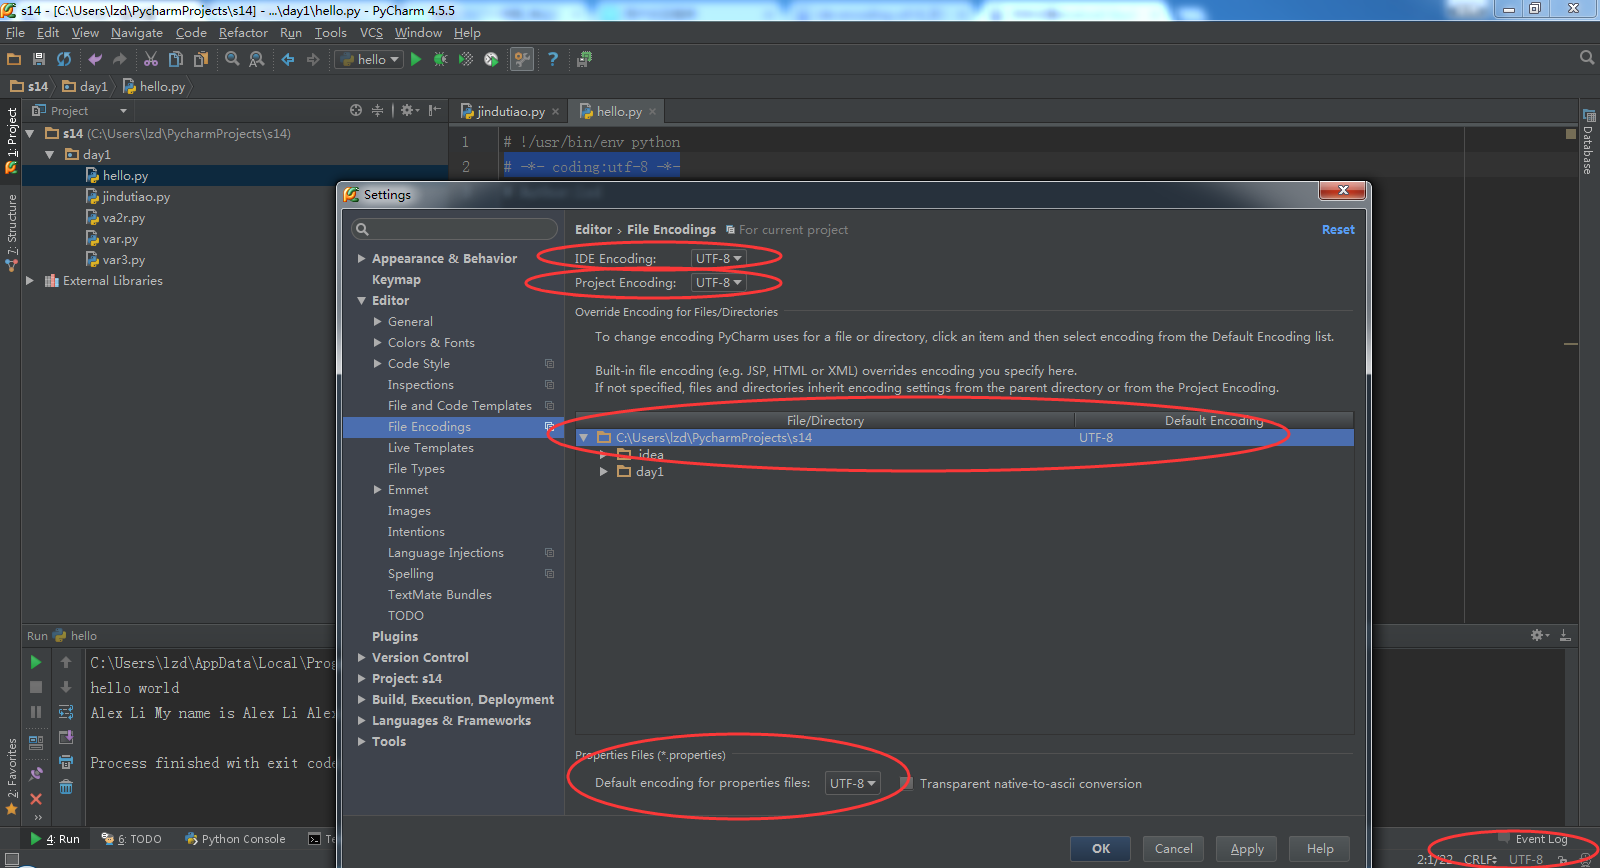Click the blue Back navigation arrow
The width and height of the screenshot is (1600, 868).
point(288,60)
